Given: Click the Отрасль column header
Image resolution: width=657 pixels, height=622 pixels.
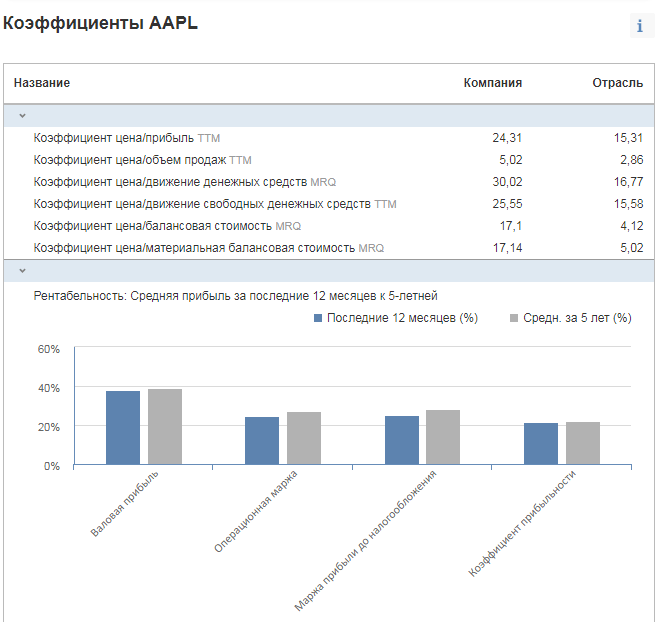Looking at the screenshot, I should [x=617, y=83].
